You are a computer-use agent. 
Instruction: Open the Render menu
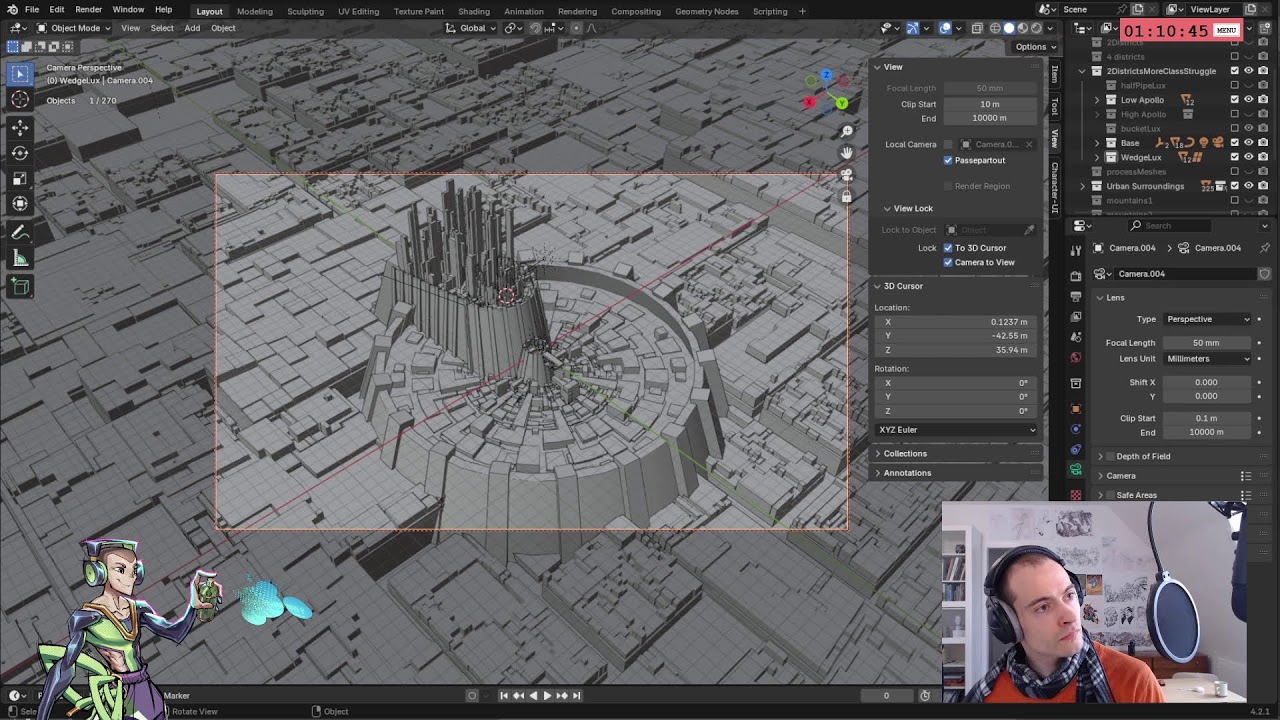pos(88,10)
